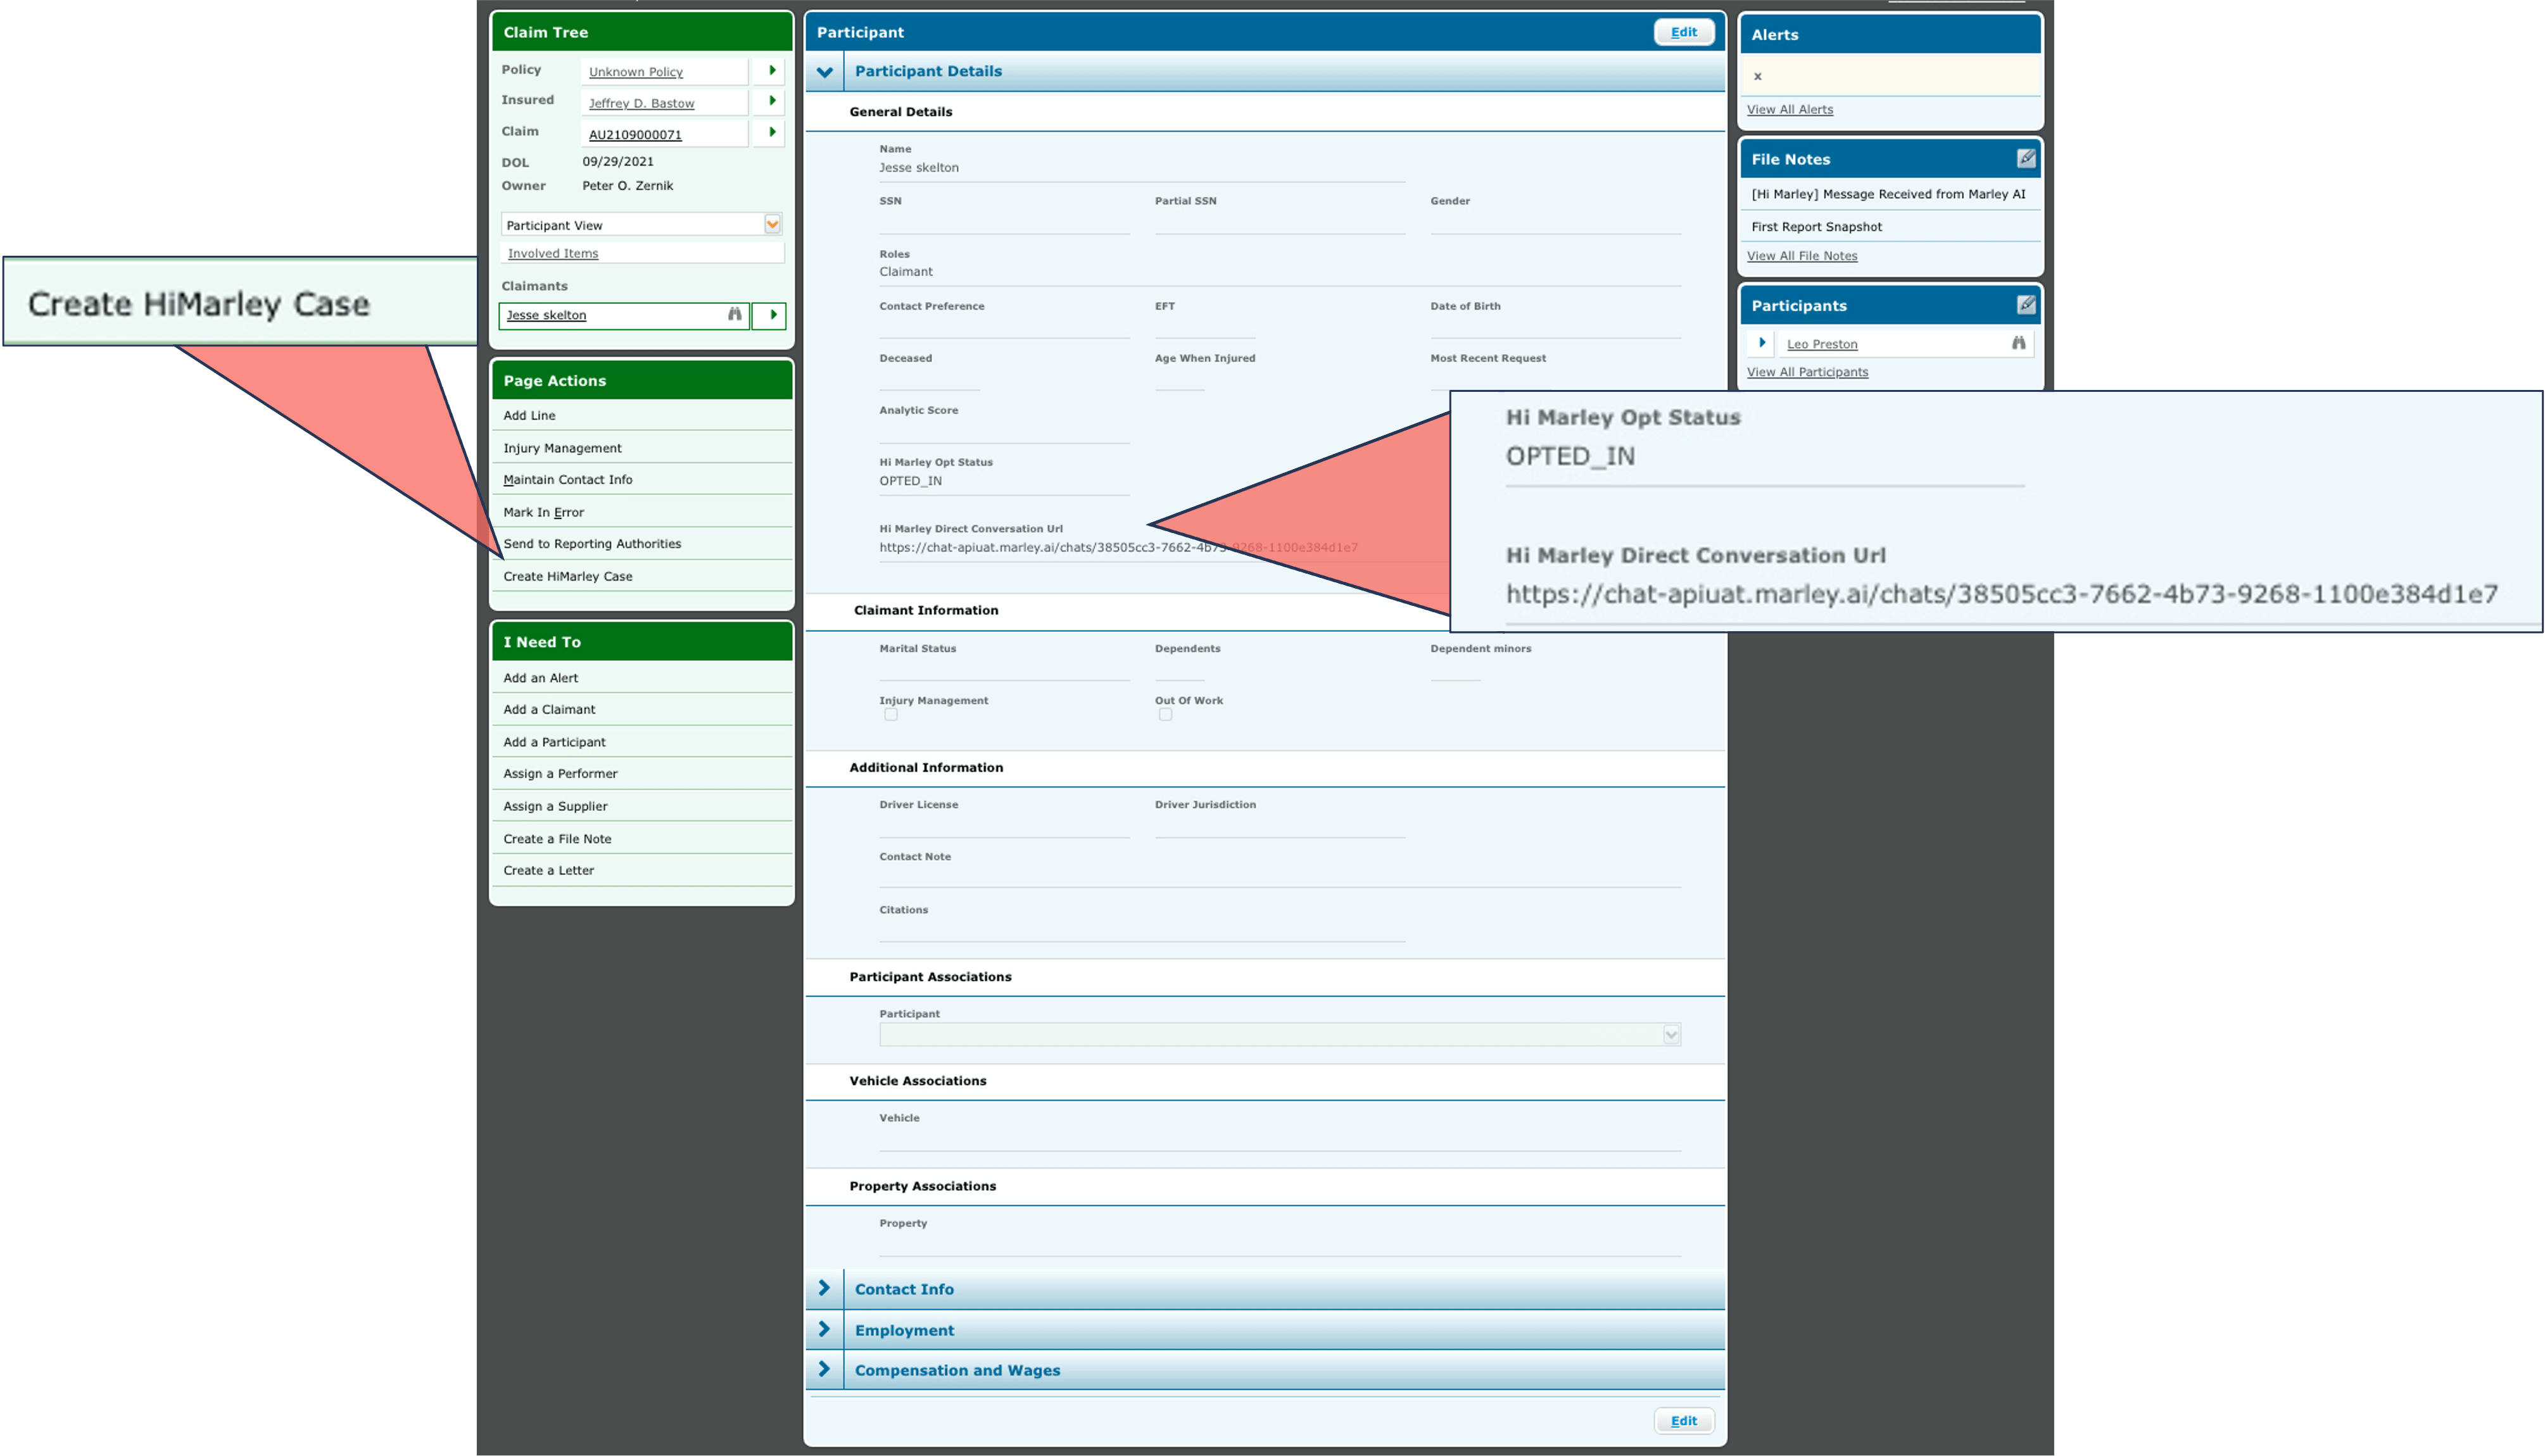Select Create HiMarley Case page action

[x=567, y=577]
